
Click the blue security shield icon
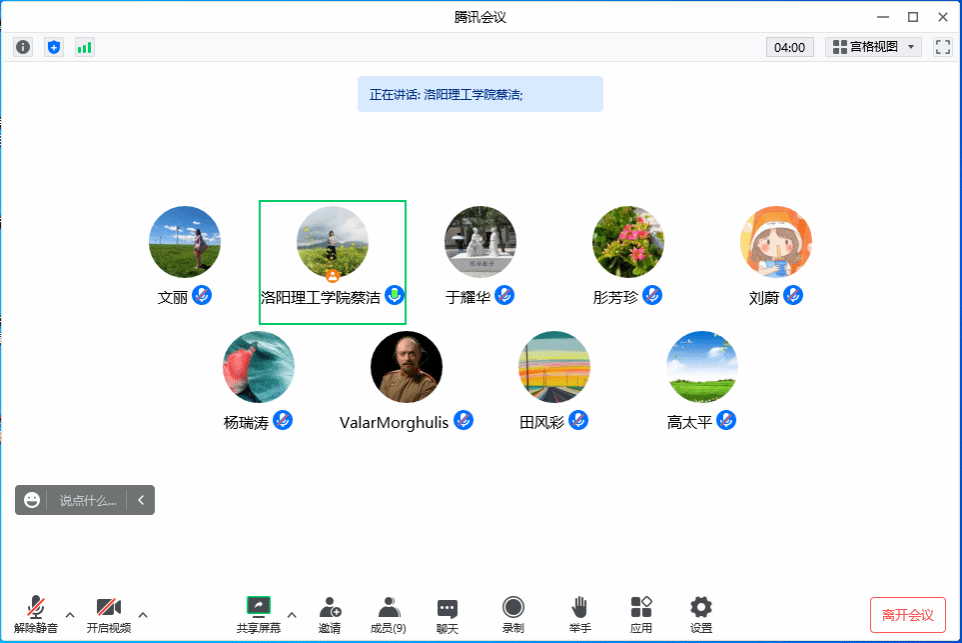click(54, 47)
